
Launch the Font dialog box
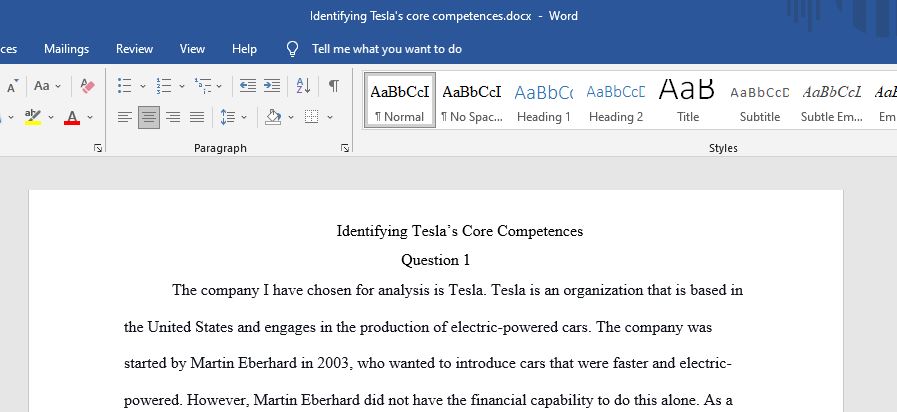[x=98, y=148]
